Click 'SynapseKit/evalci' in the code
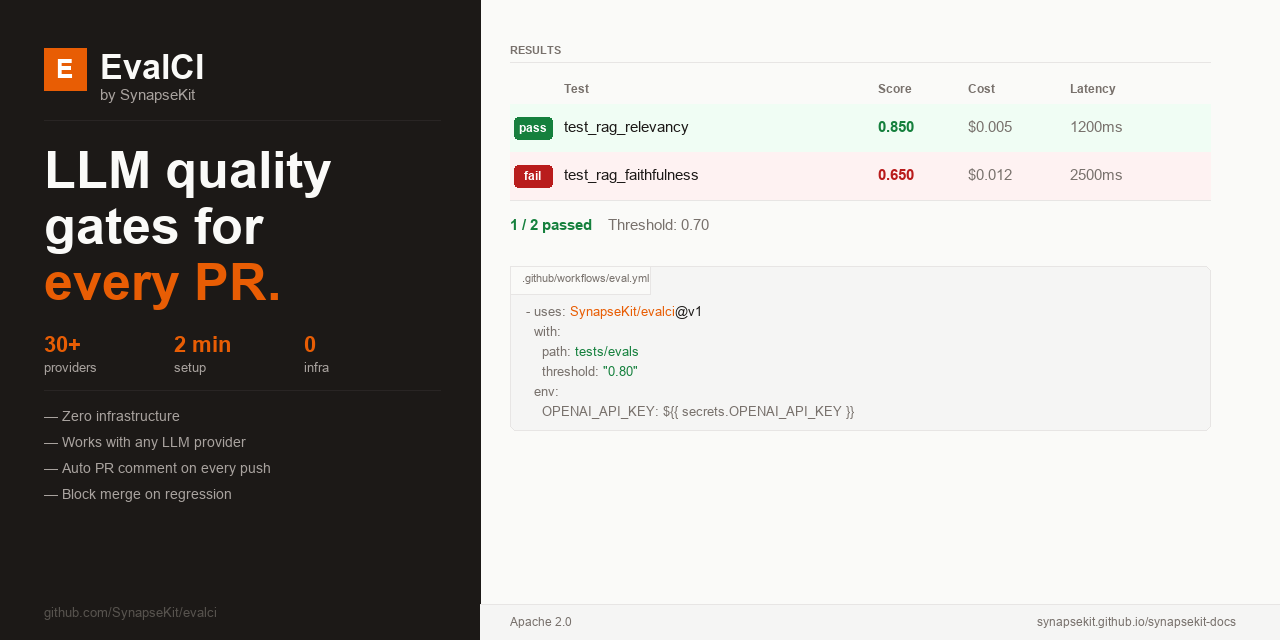Image resolution: width=1280 pixels, height=640 pixels. pyautogui.click(x=622, y=312)
